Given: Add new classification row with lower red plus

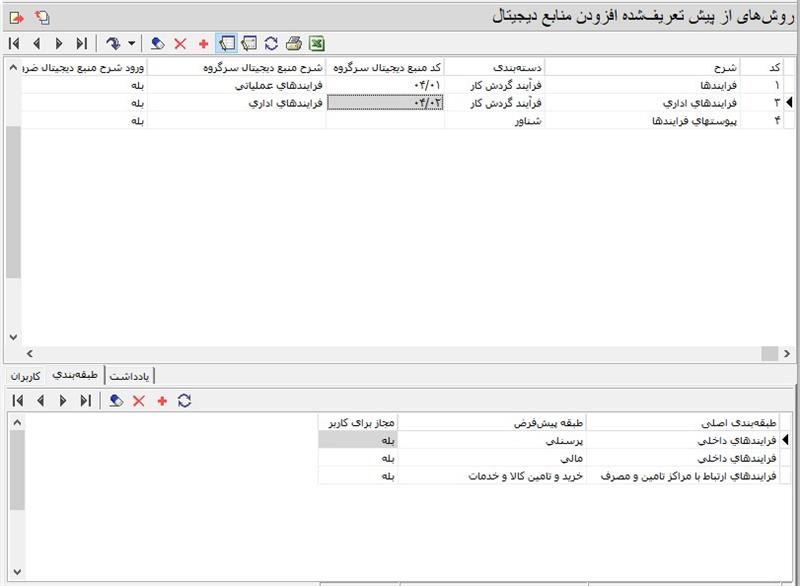Looking at the screenshot, I should 162,400.
